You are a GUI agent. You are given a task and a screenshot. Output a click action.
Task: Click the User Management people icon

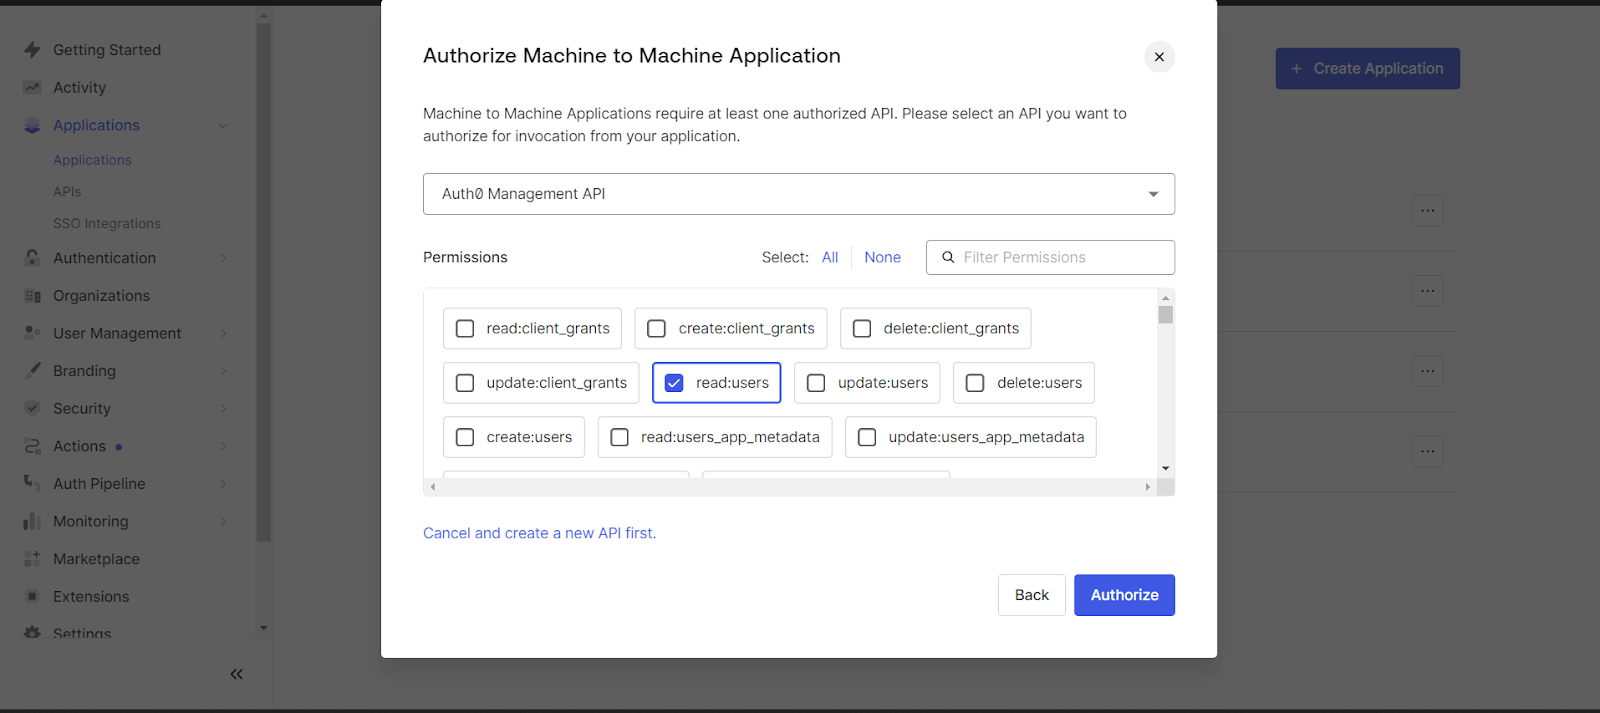point(32,333)
